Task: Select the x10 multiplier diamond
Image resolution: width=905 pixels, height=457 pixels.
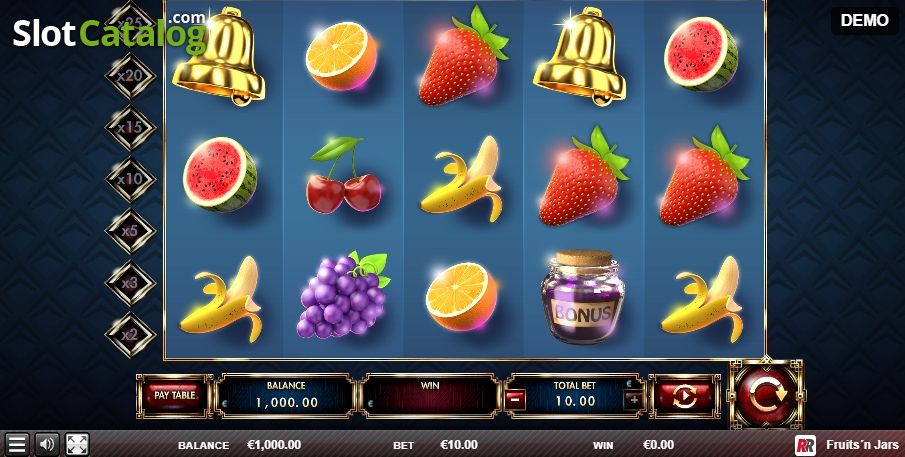Action: coord(130,179)
